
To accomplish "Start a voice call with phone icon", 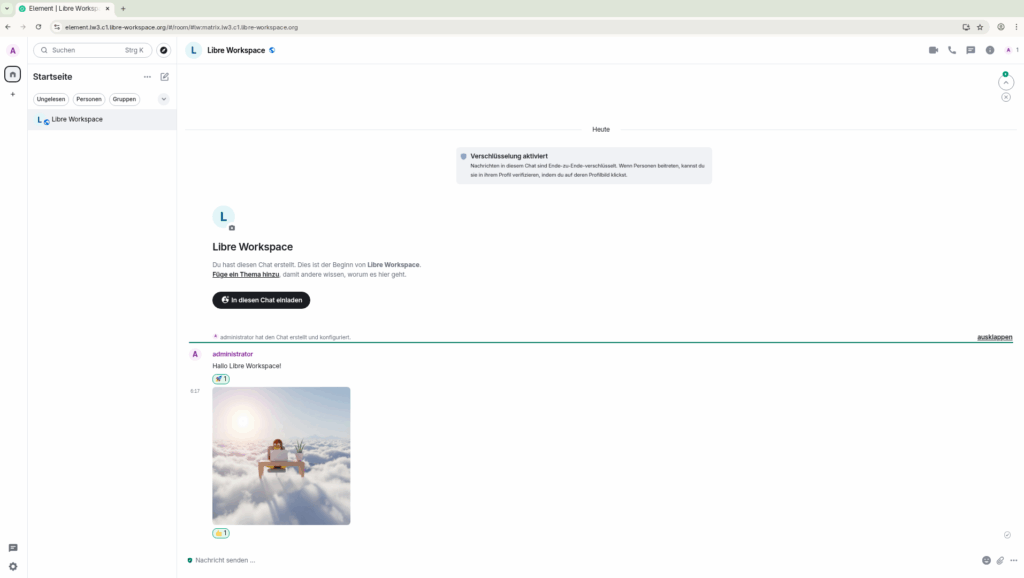I will 952,50.
